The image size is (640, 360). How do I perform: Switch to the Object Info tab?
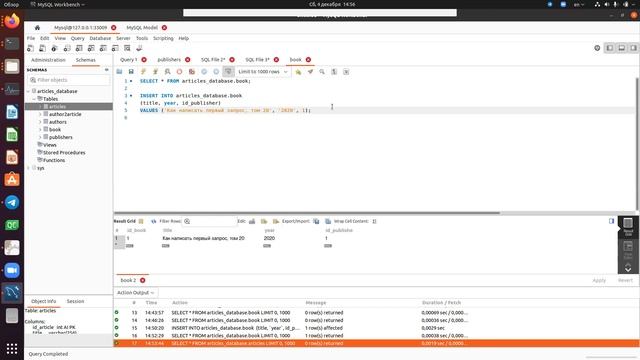43,301
